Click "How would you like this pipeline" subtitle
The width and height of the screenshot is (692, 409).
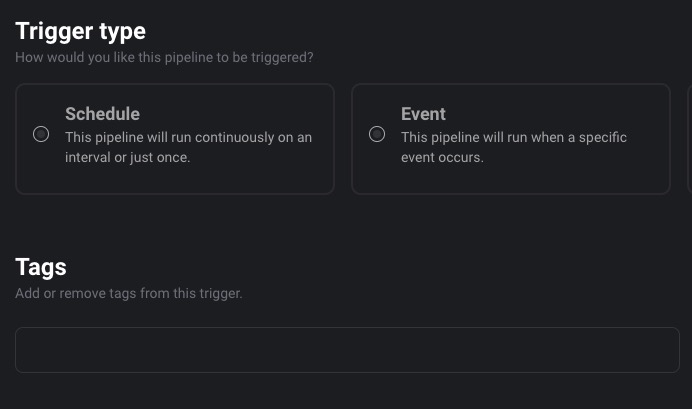point(164,58)
